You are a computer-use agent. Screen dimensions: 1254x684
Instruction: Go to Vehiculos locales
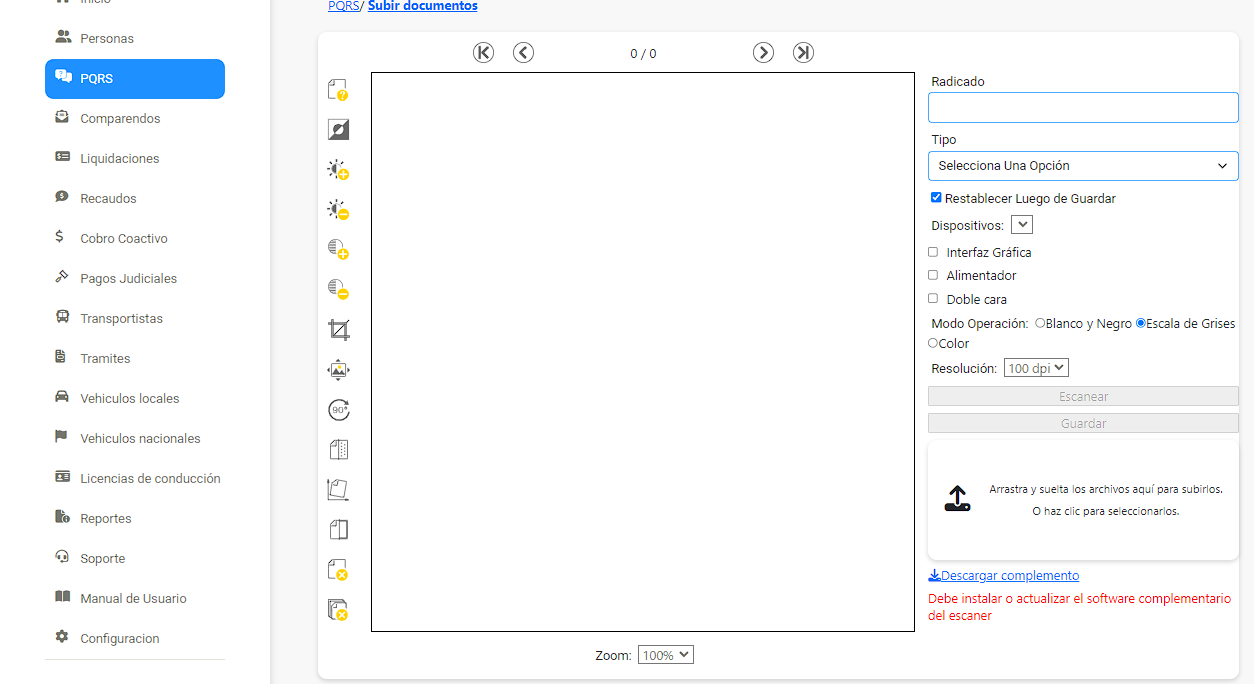(135, 398)
